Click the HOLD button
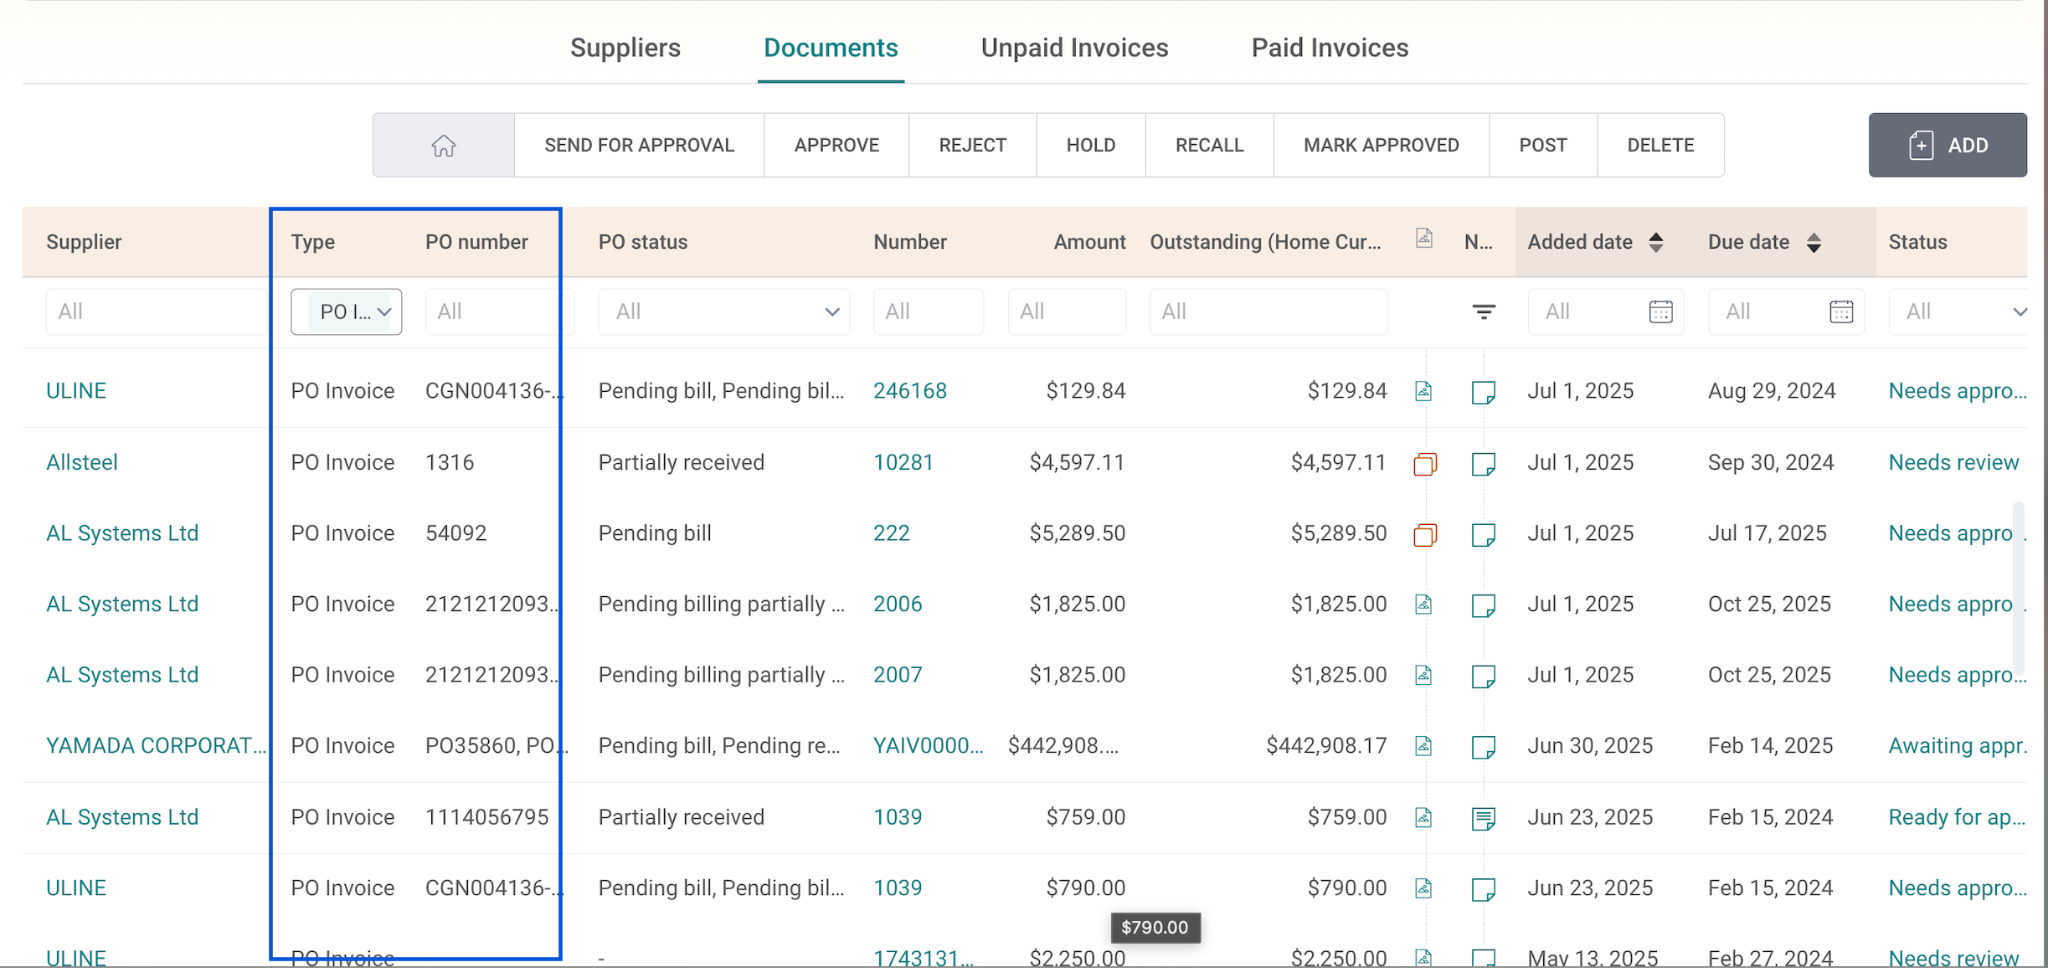 tap(1091, 145)
